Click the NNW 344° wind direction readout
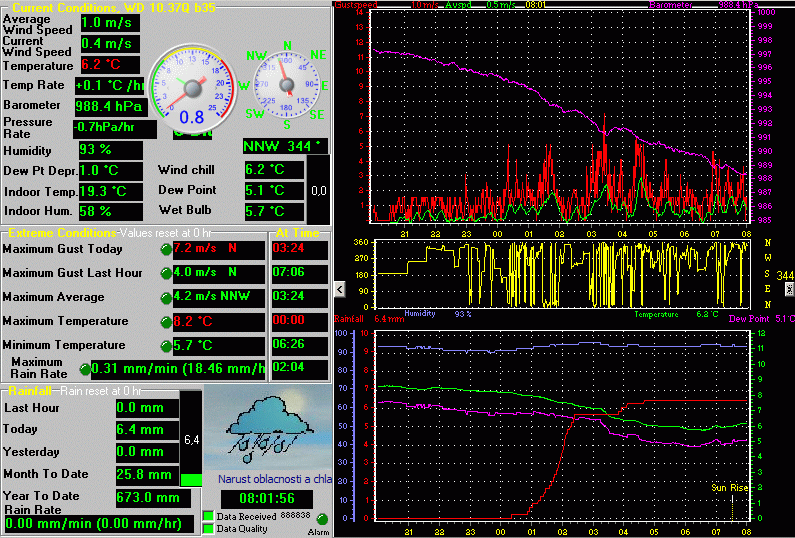The image size is (795, 538). point(285,146)
